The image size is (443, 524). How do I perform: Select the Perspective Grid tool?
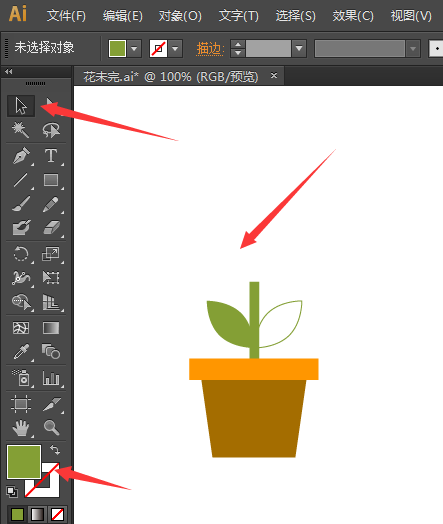pyautogui.click(x=51, y=302)
